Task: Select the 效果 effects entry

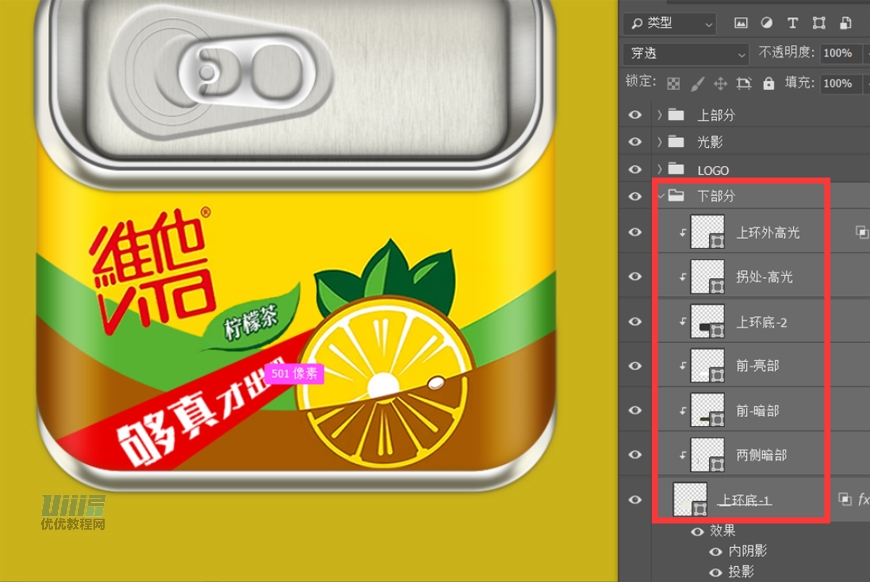Action: coord(722,531)
